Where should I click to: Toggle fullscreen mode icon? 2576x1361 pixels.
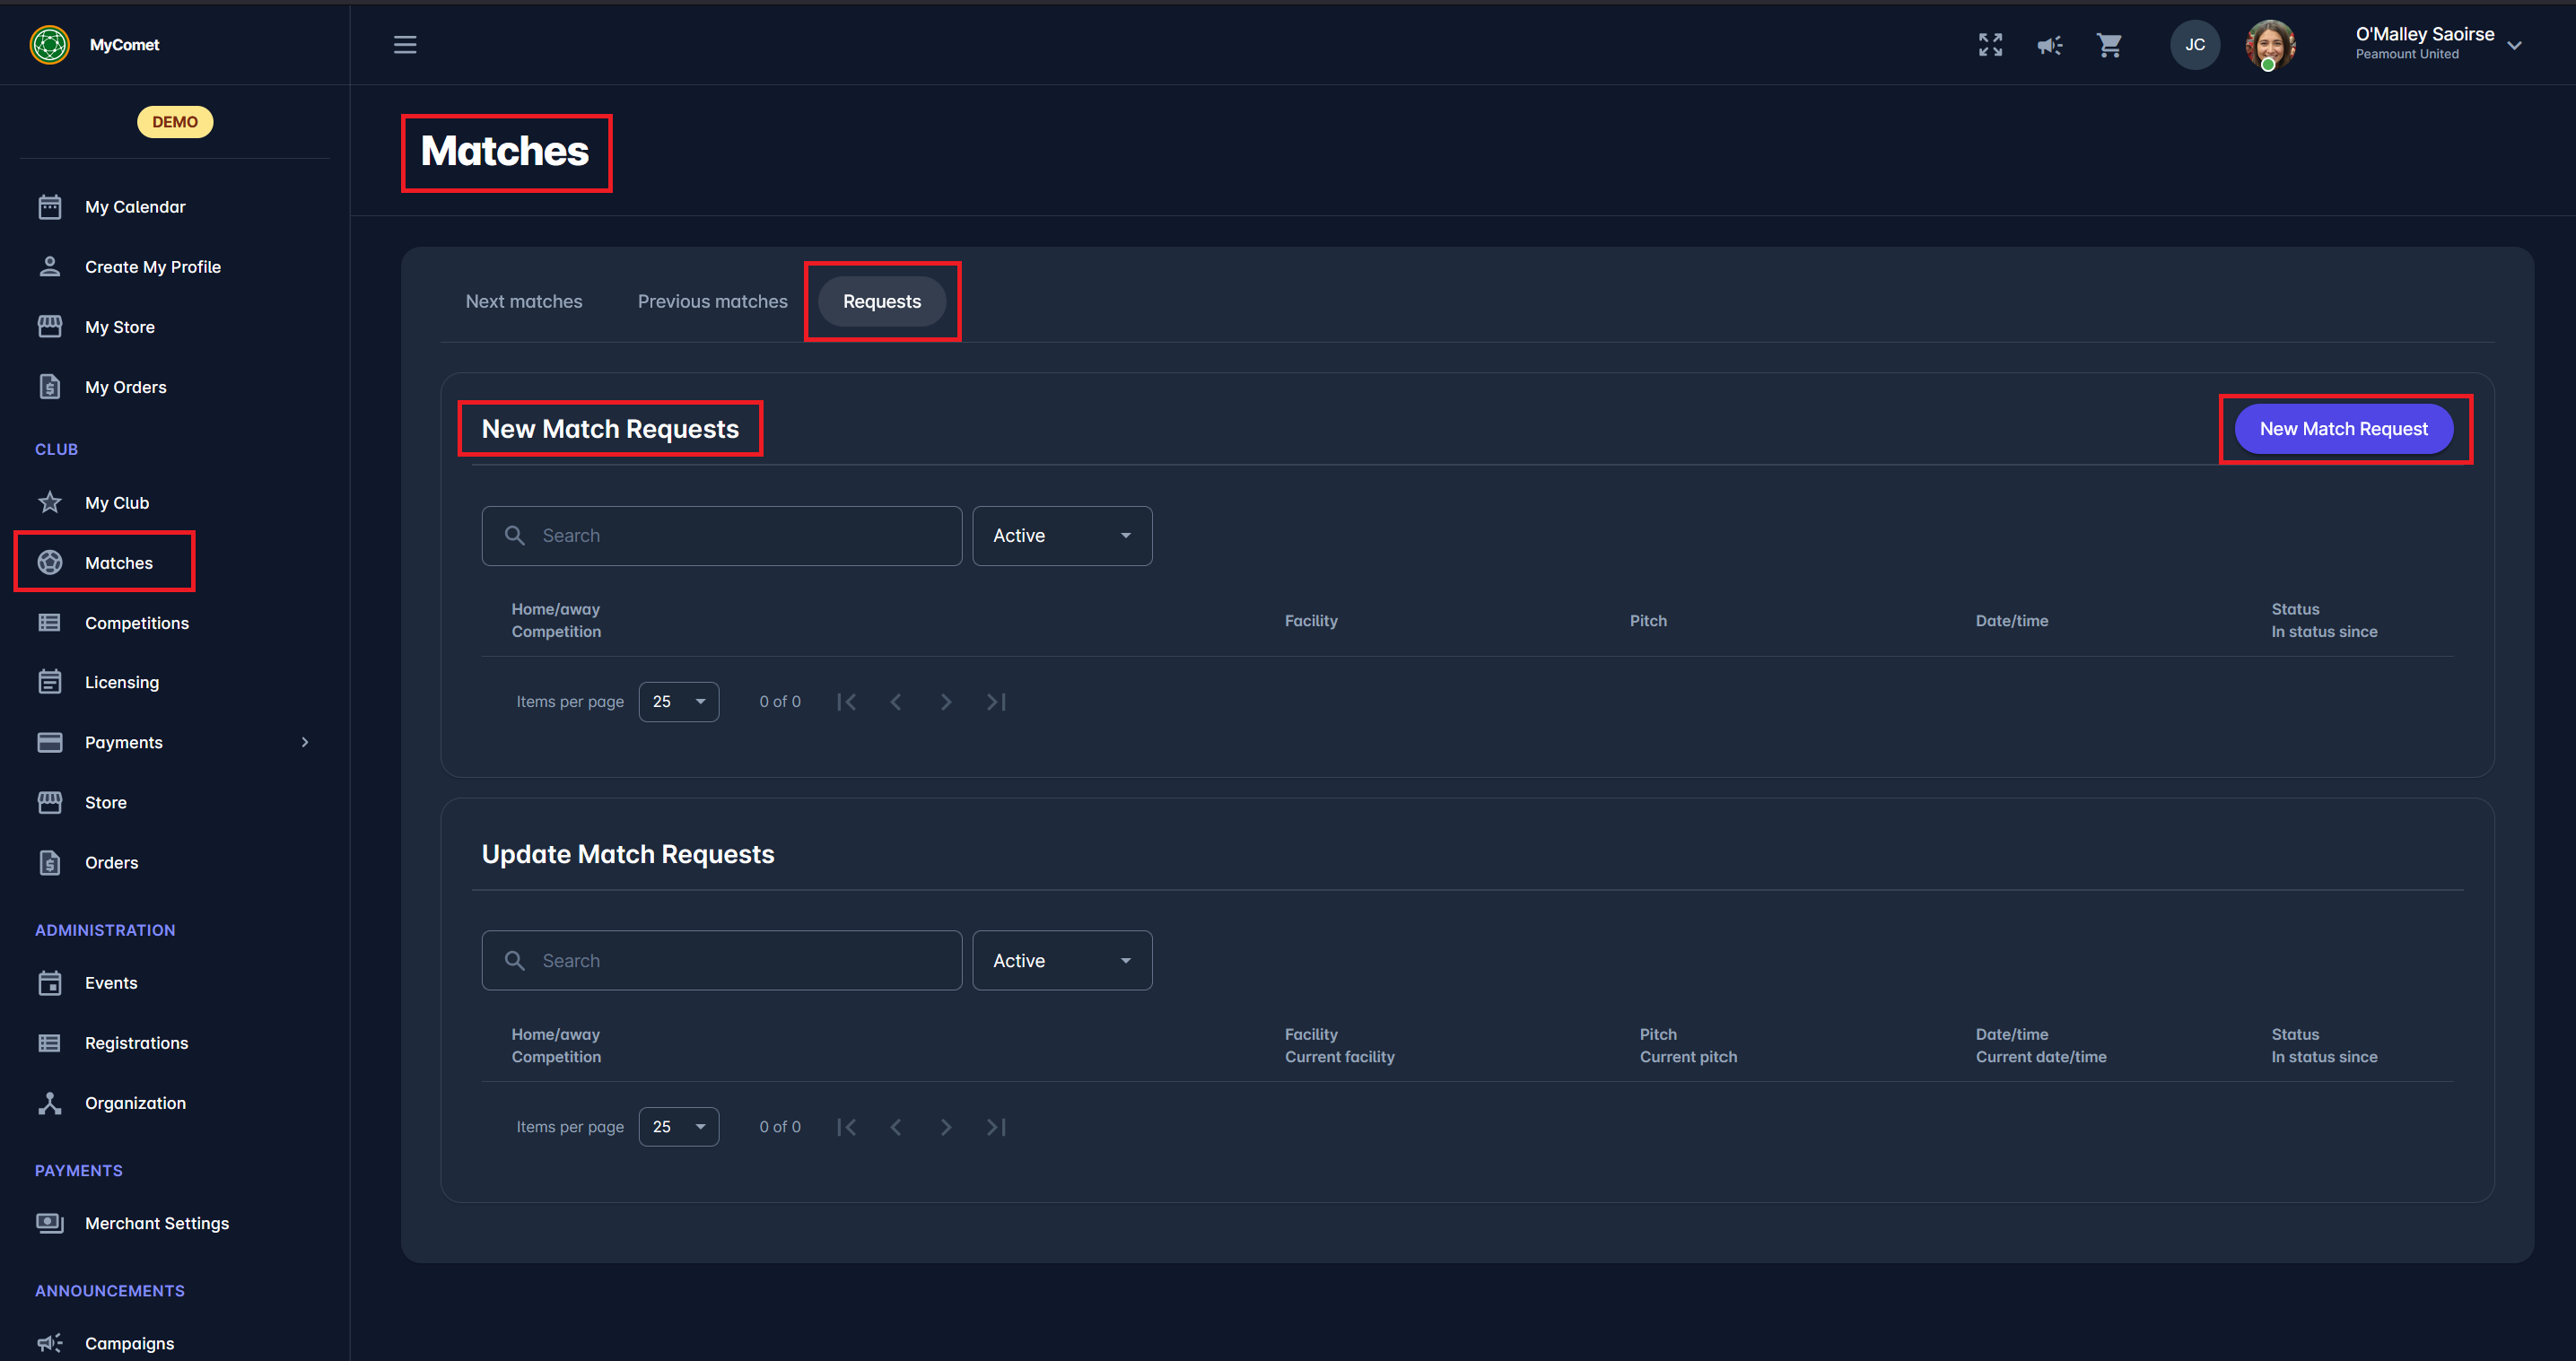click(x=1990, y=44)
